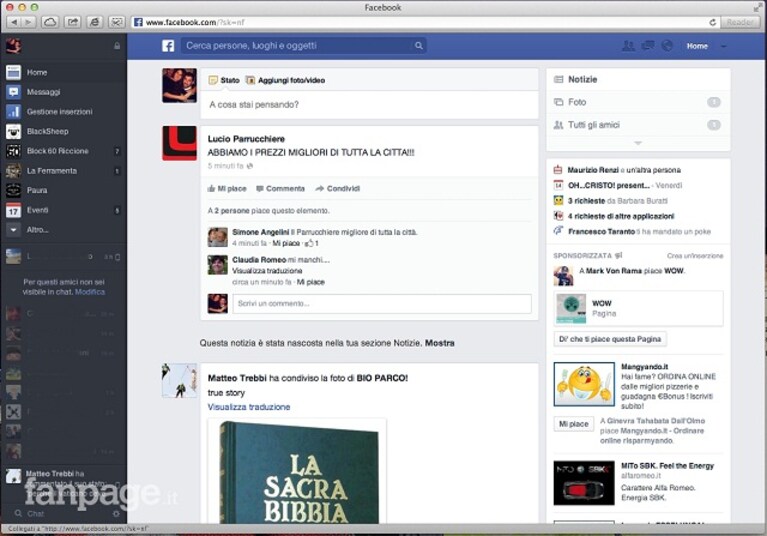Open Lucio Parrucchiere profile name
767x536 pixels.
[246, 139]
